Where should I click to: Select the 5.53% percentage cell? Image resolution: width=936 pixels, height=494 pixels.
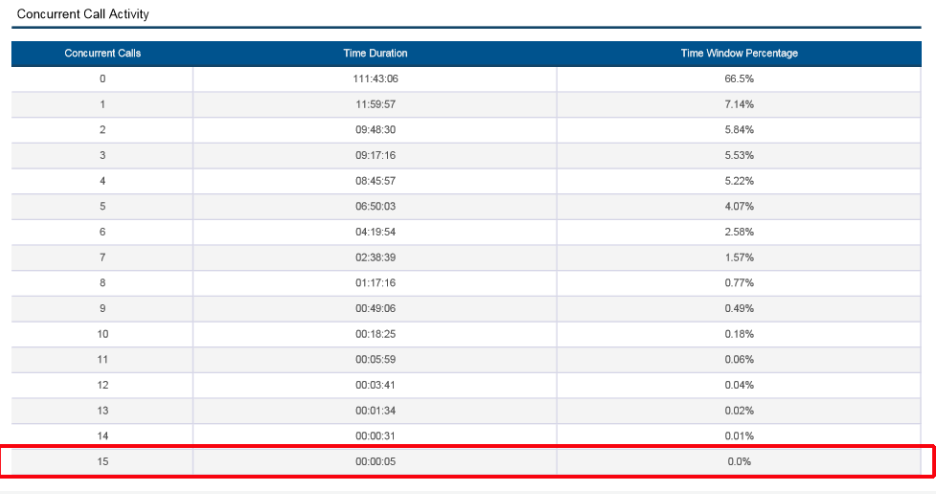739,155
